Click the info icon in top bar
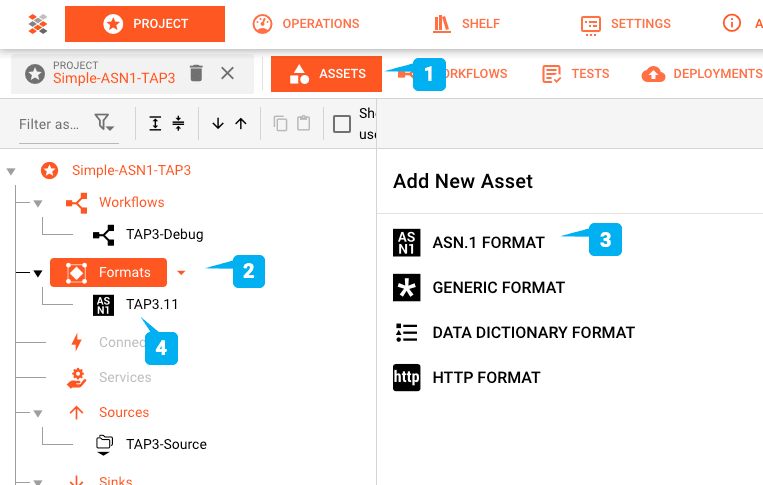This screenshot has height=485, width=763. coord(732,23)
